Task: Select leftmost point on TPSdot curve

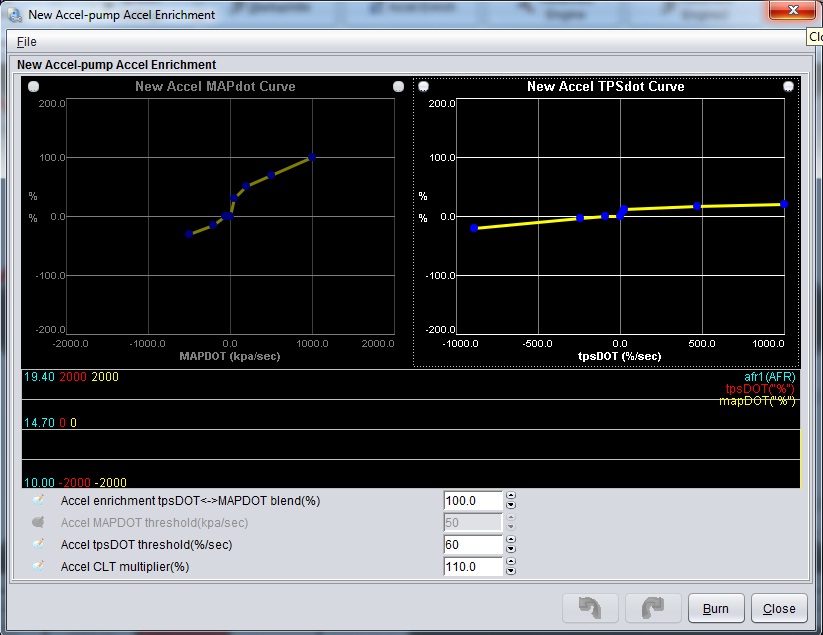Action: [x=474, y=228]
